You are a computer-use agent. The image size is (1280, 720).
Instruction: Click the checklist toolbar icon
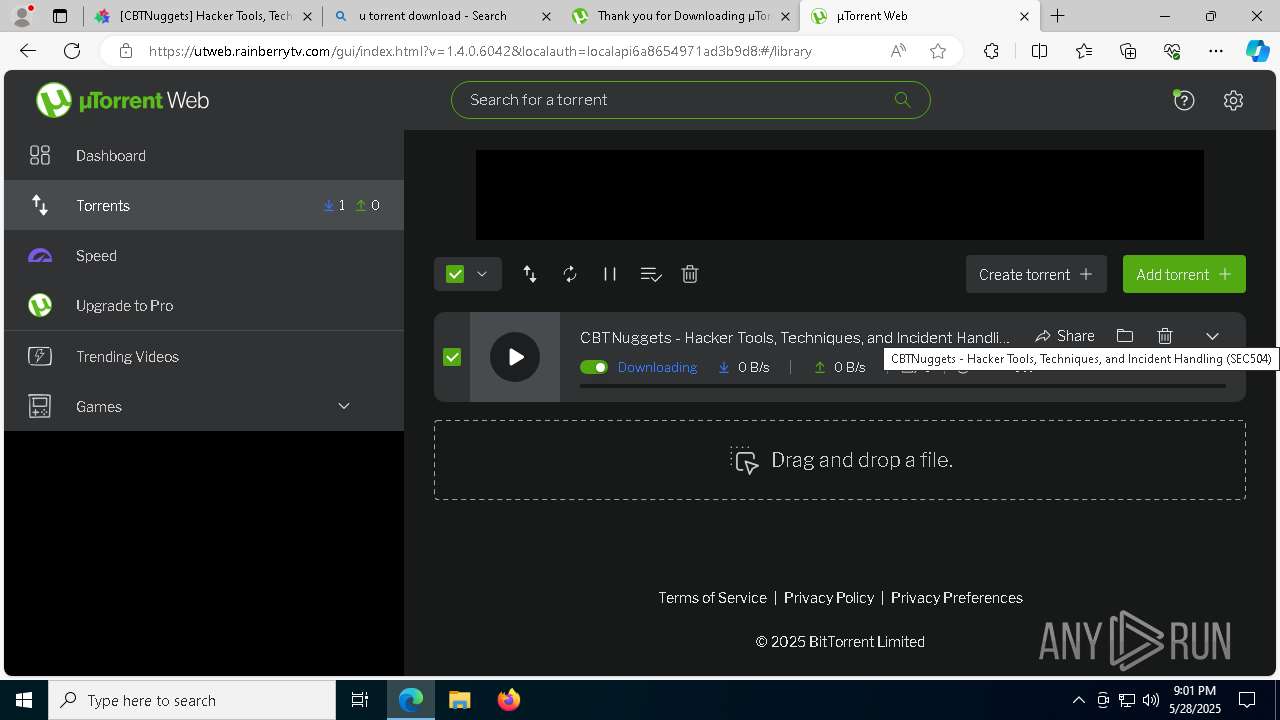pos(651,274)
